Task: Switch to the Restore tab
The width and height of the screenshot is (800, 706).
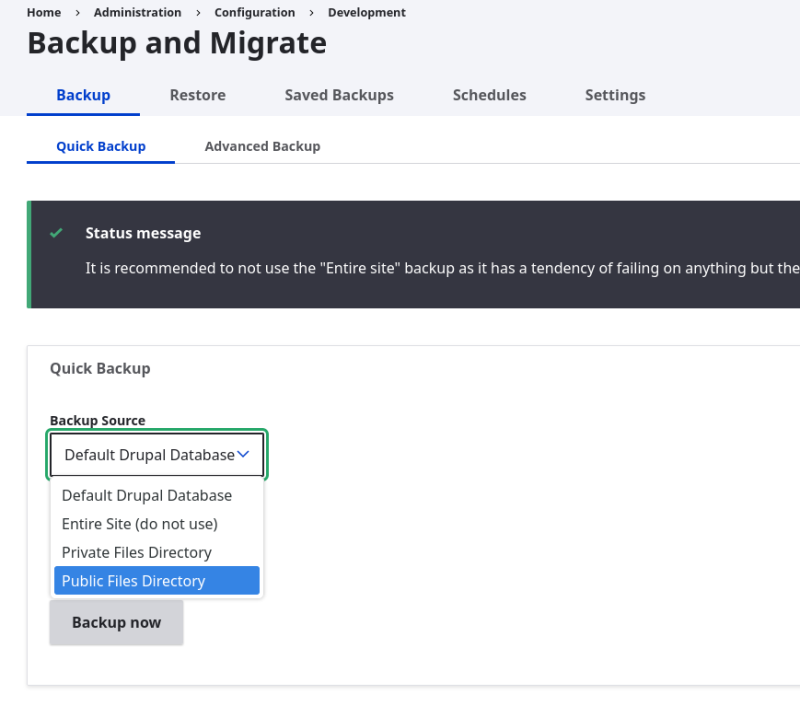Action: [197, 95]
